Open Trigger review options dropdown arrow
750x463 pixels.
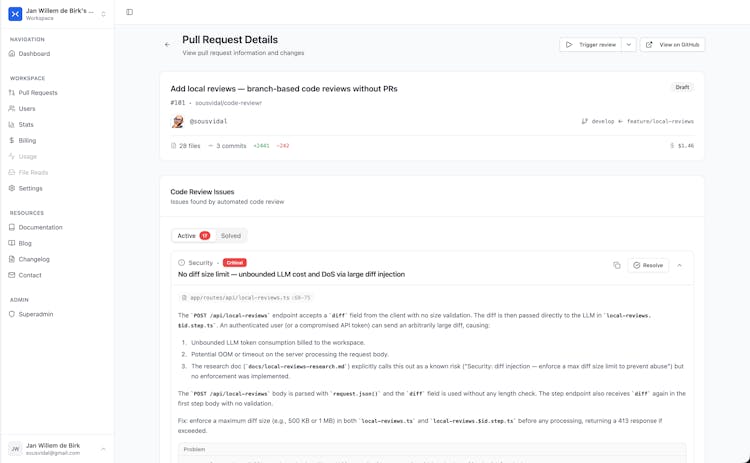click(629, 45)
